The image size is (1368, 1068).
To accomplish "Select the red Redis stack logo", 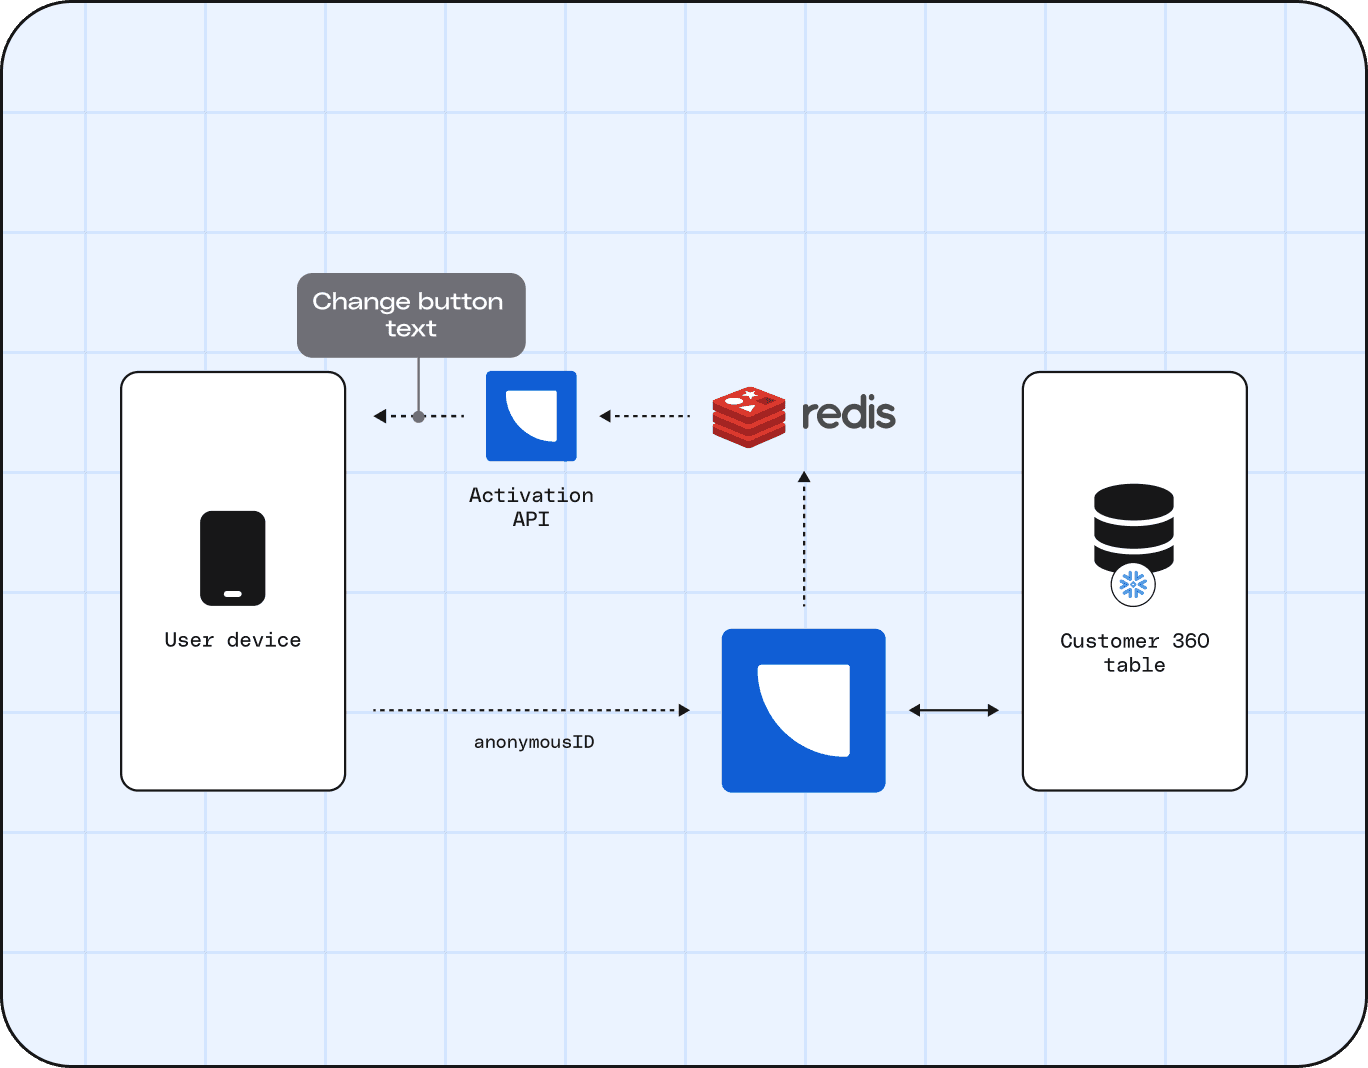I will (x=748, y=416).
